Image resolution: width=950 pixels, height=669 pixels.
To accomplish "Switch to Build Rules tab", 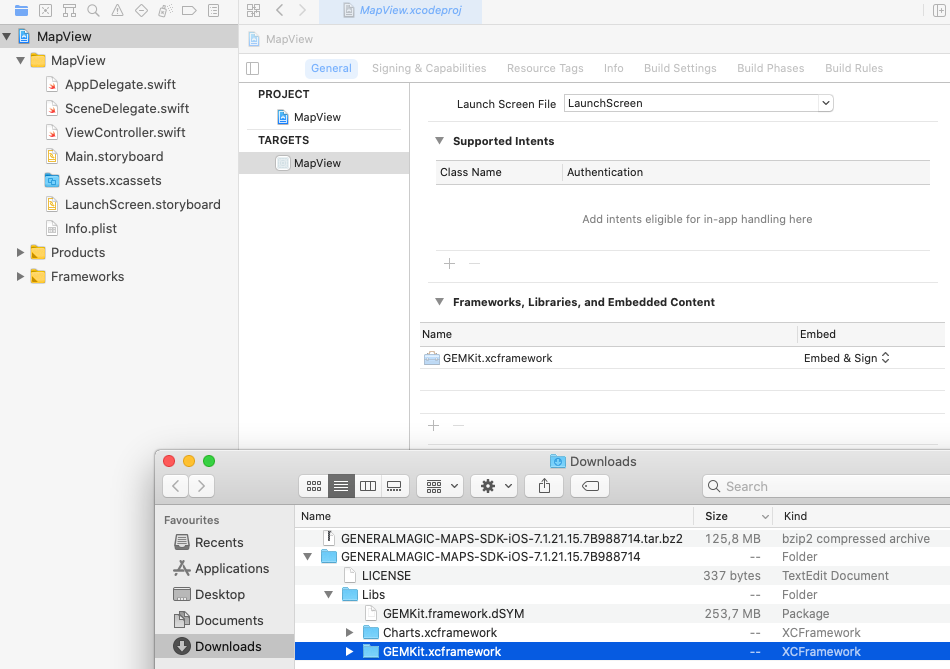I will coord(854,68).
